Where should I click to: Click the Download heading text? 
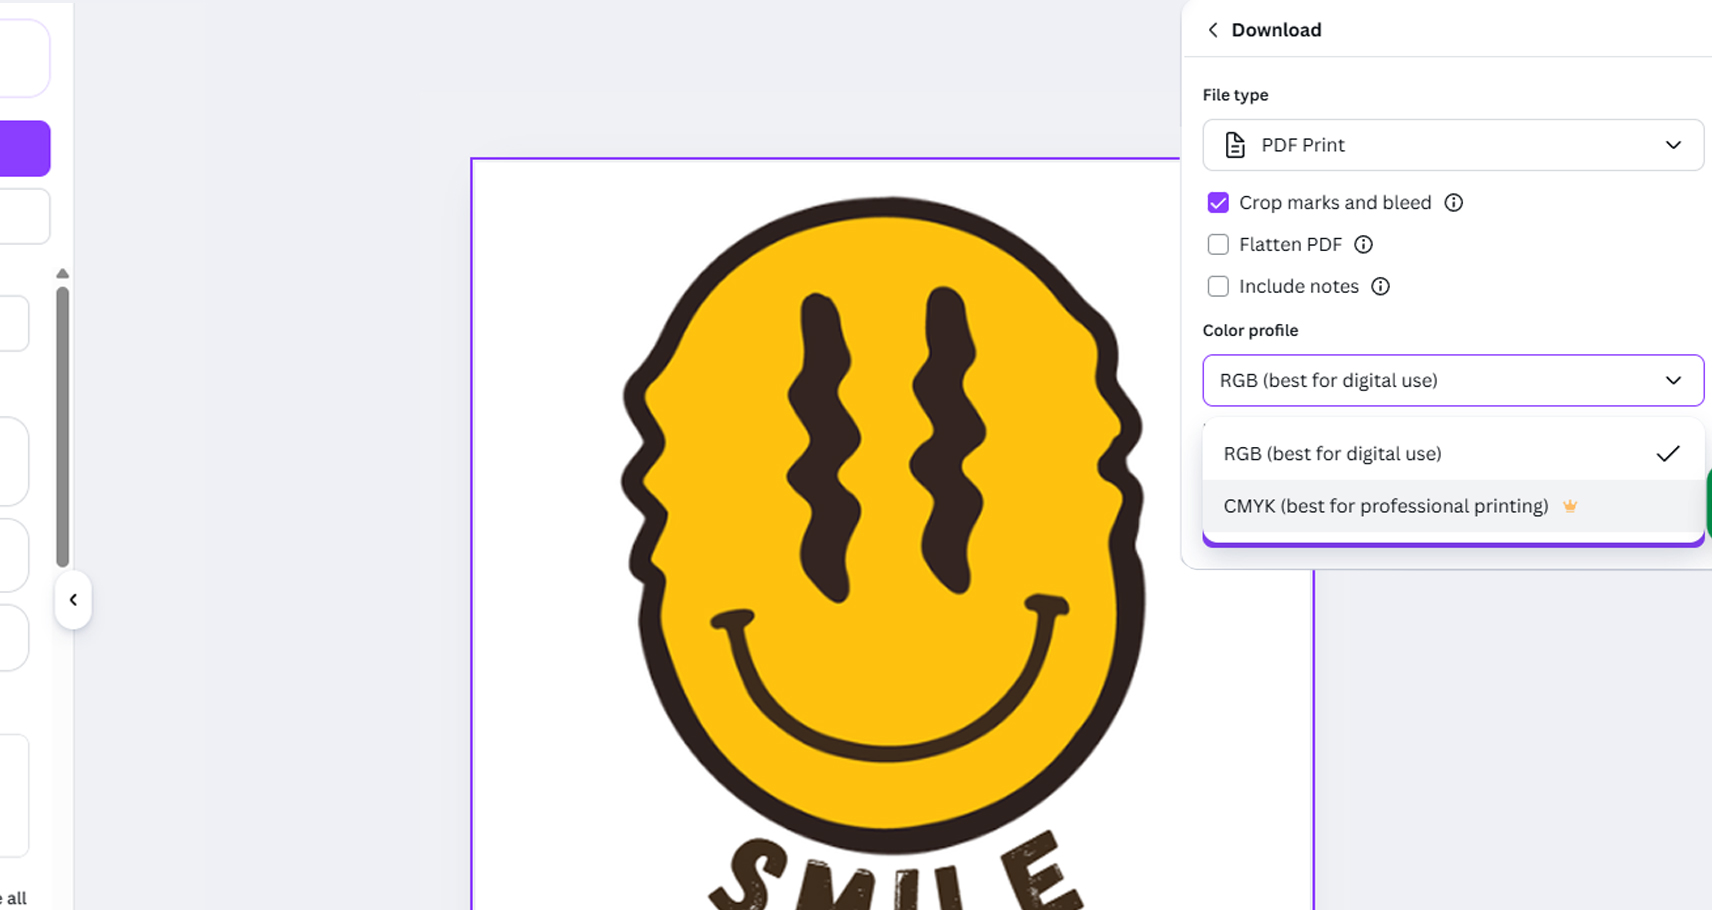[1276, 30]
